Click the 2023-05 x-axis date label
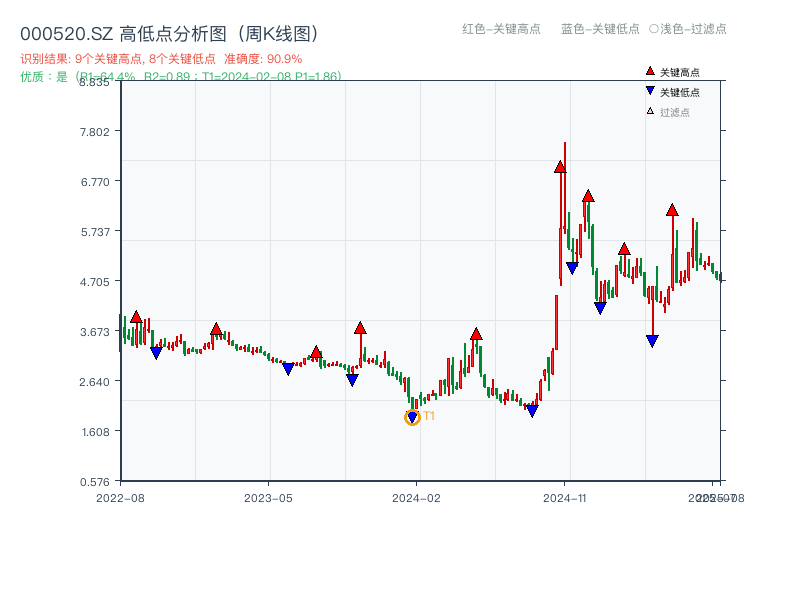This screenshot has width=800, height=600. (x=268, y=498)
